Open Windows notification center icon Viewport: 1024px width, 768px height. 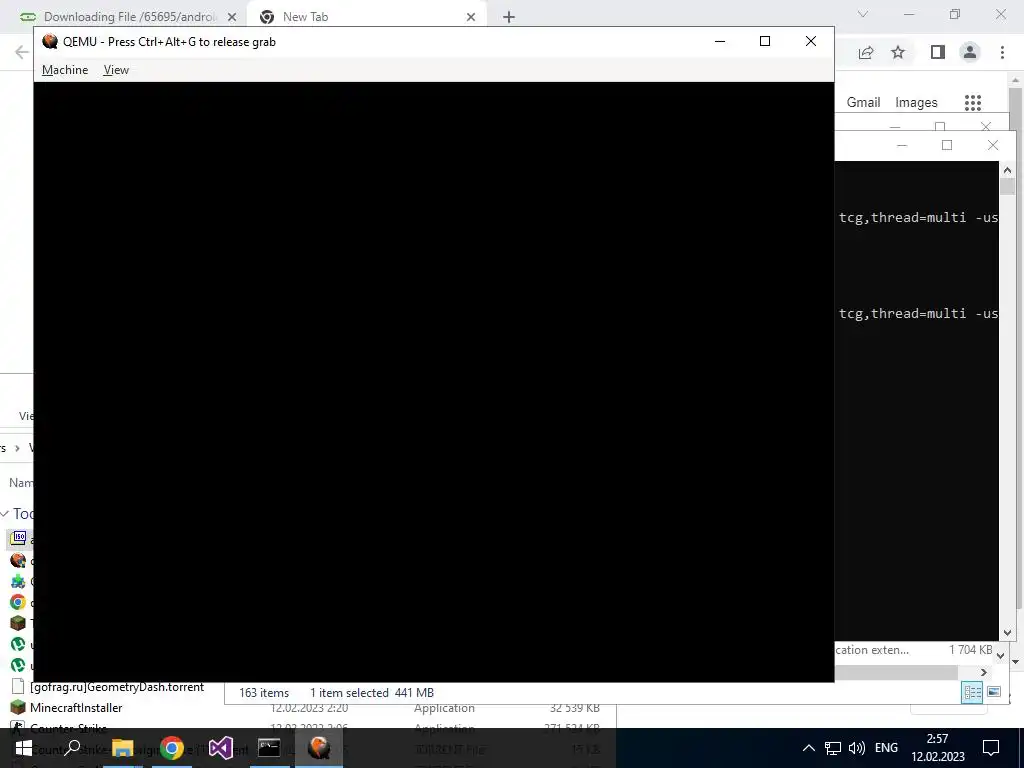pos(991,748)
